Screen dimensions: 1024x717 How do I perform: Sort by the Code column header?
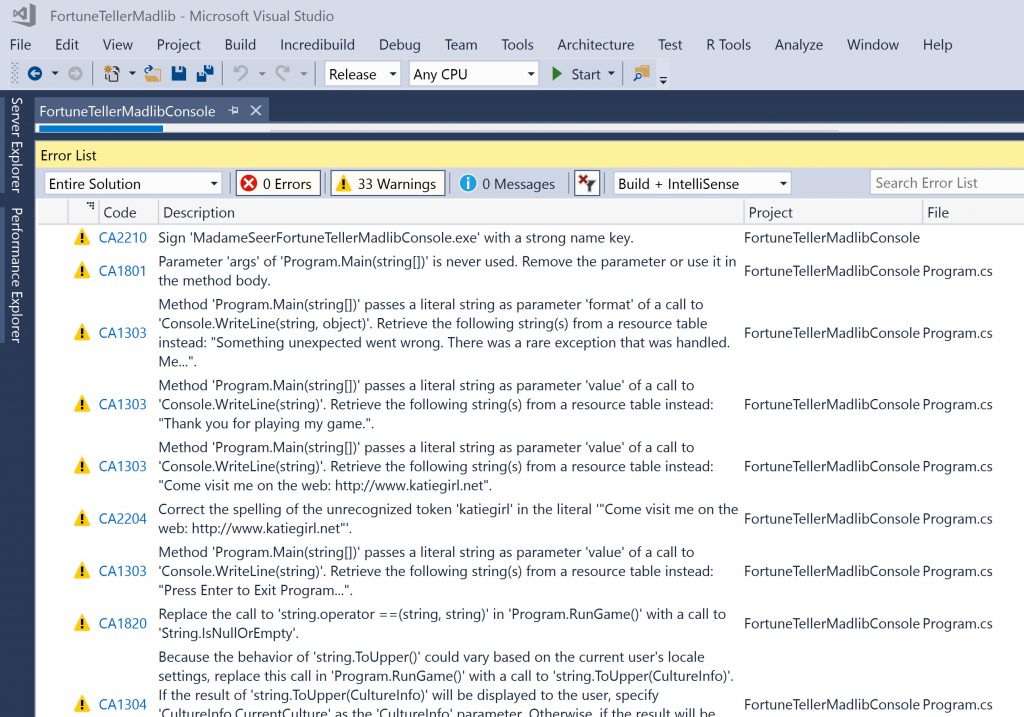(128, 212)
